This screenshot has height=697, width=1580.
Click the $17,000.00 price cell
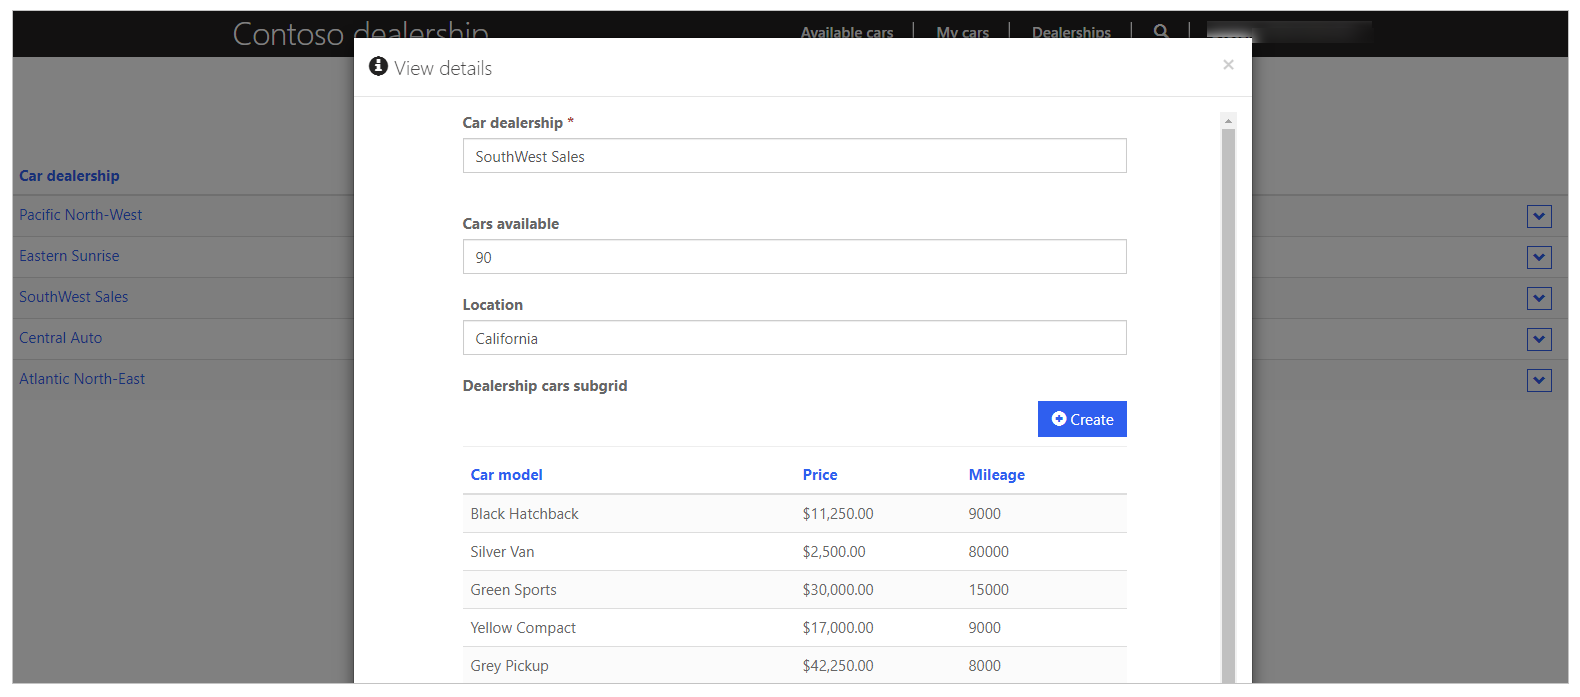pyautogui.click(x=838, y=628)
